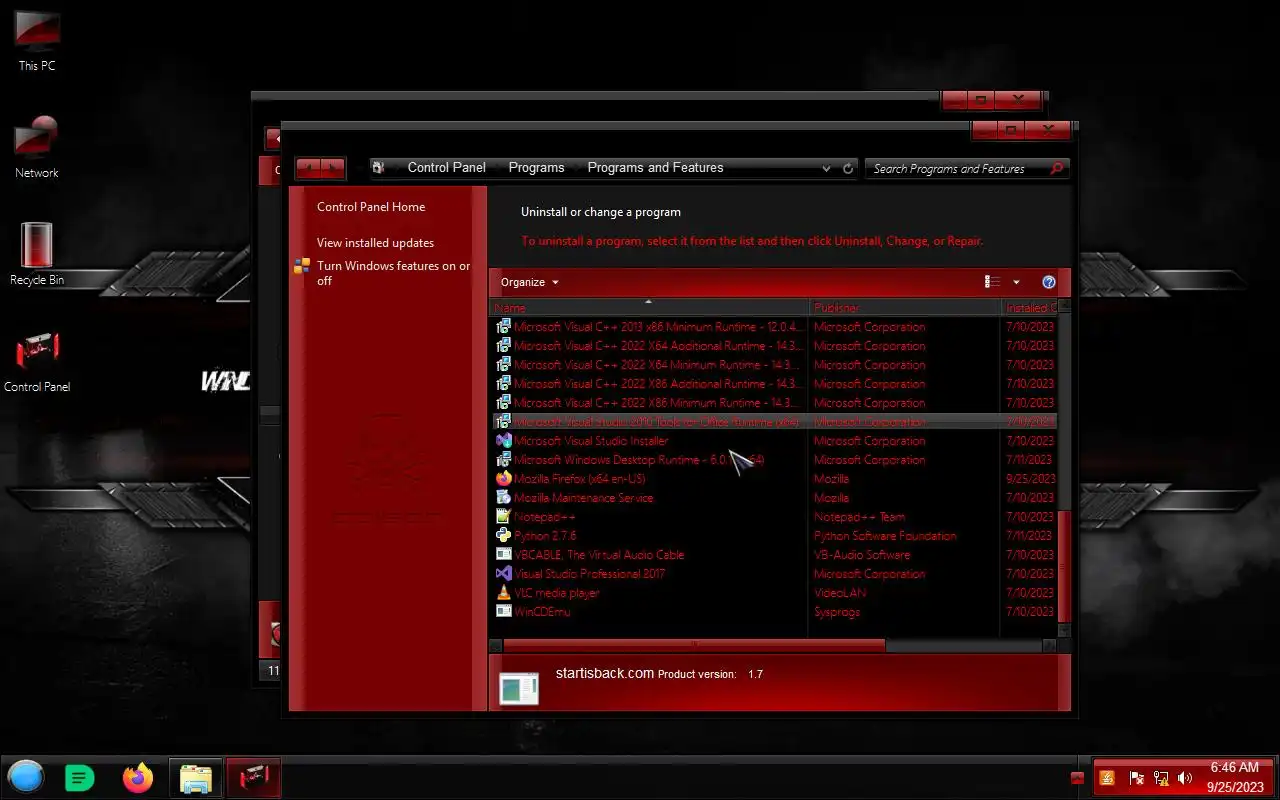This screenshot has height=800, width=1280.
Task: Click the change view icon
Action: tap(992, 283)
